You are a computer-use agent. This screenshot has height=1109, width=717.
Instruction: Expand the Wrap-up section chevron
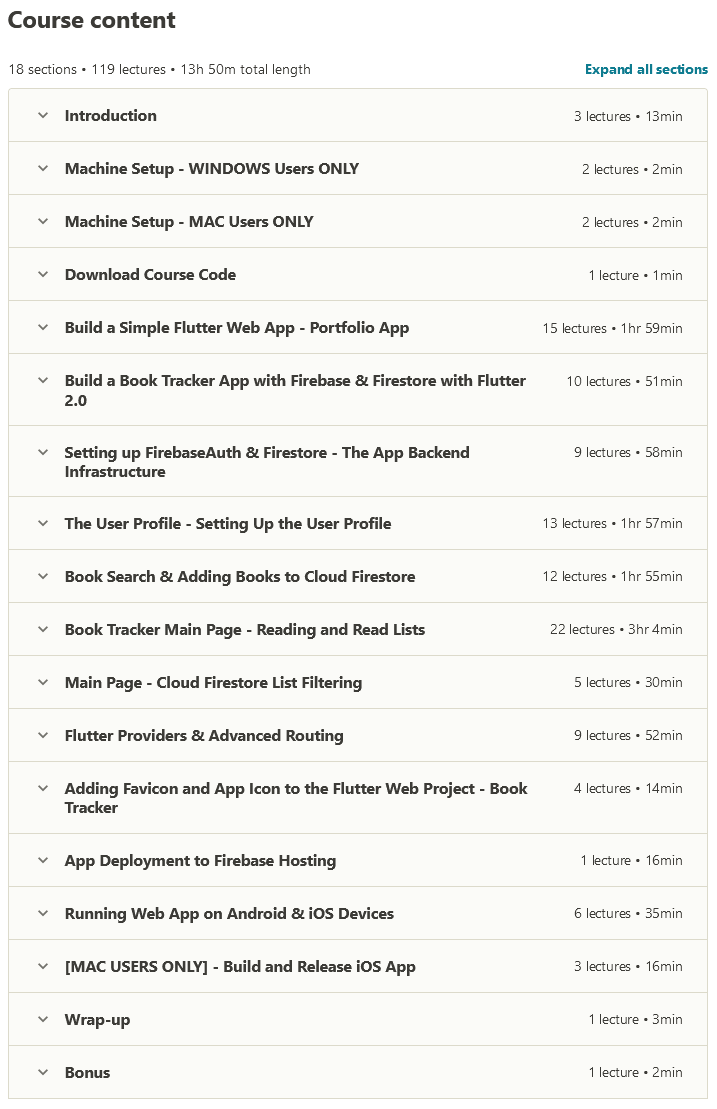point(43,1019)
